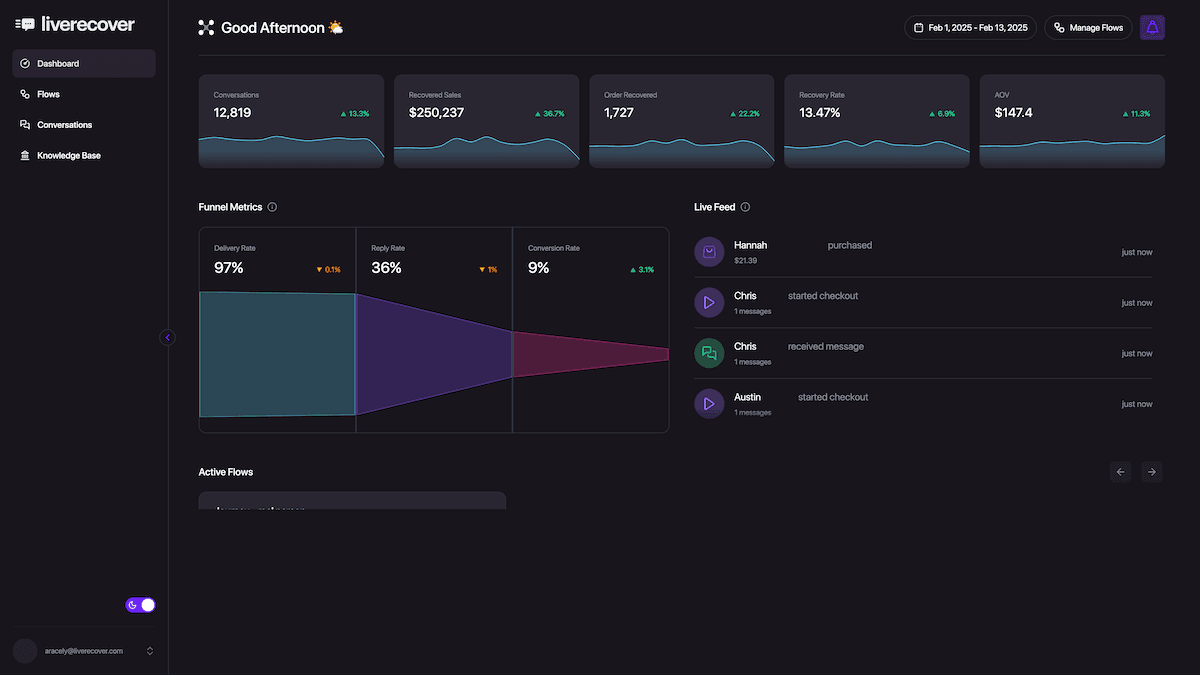Open the Feb 1 – Feb 13 date range picker

[970, 27]
